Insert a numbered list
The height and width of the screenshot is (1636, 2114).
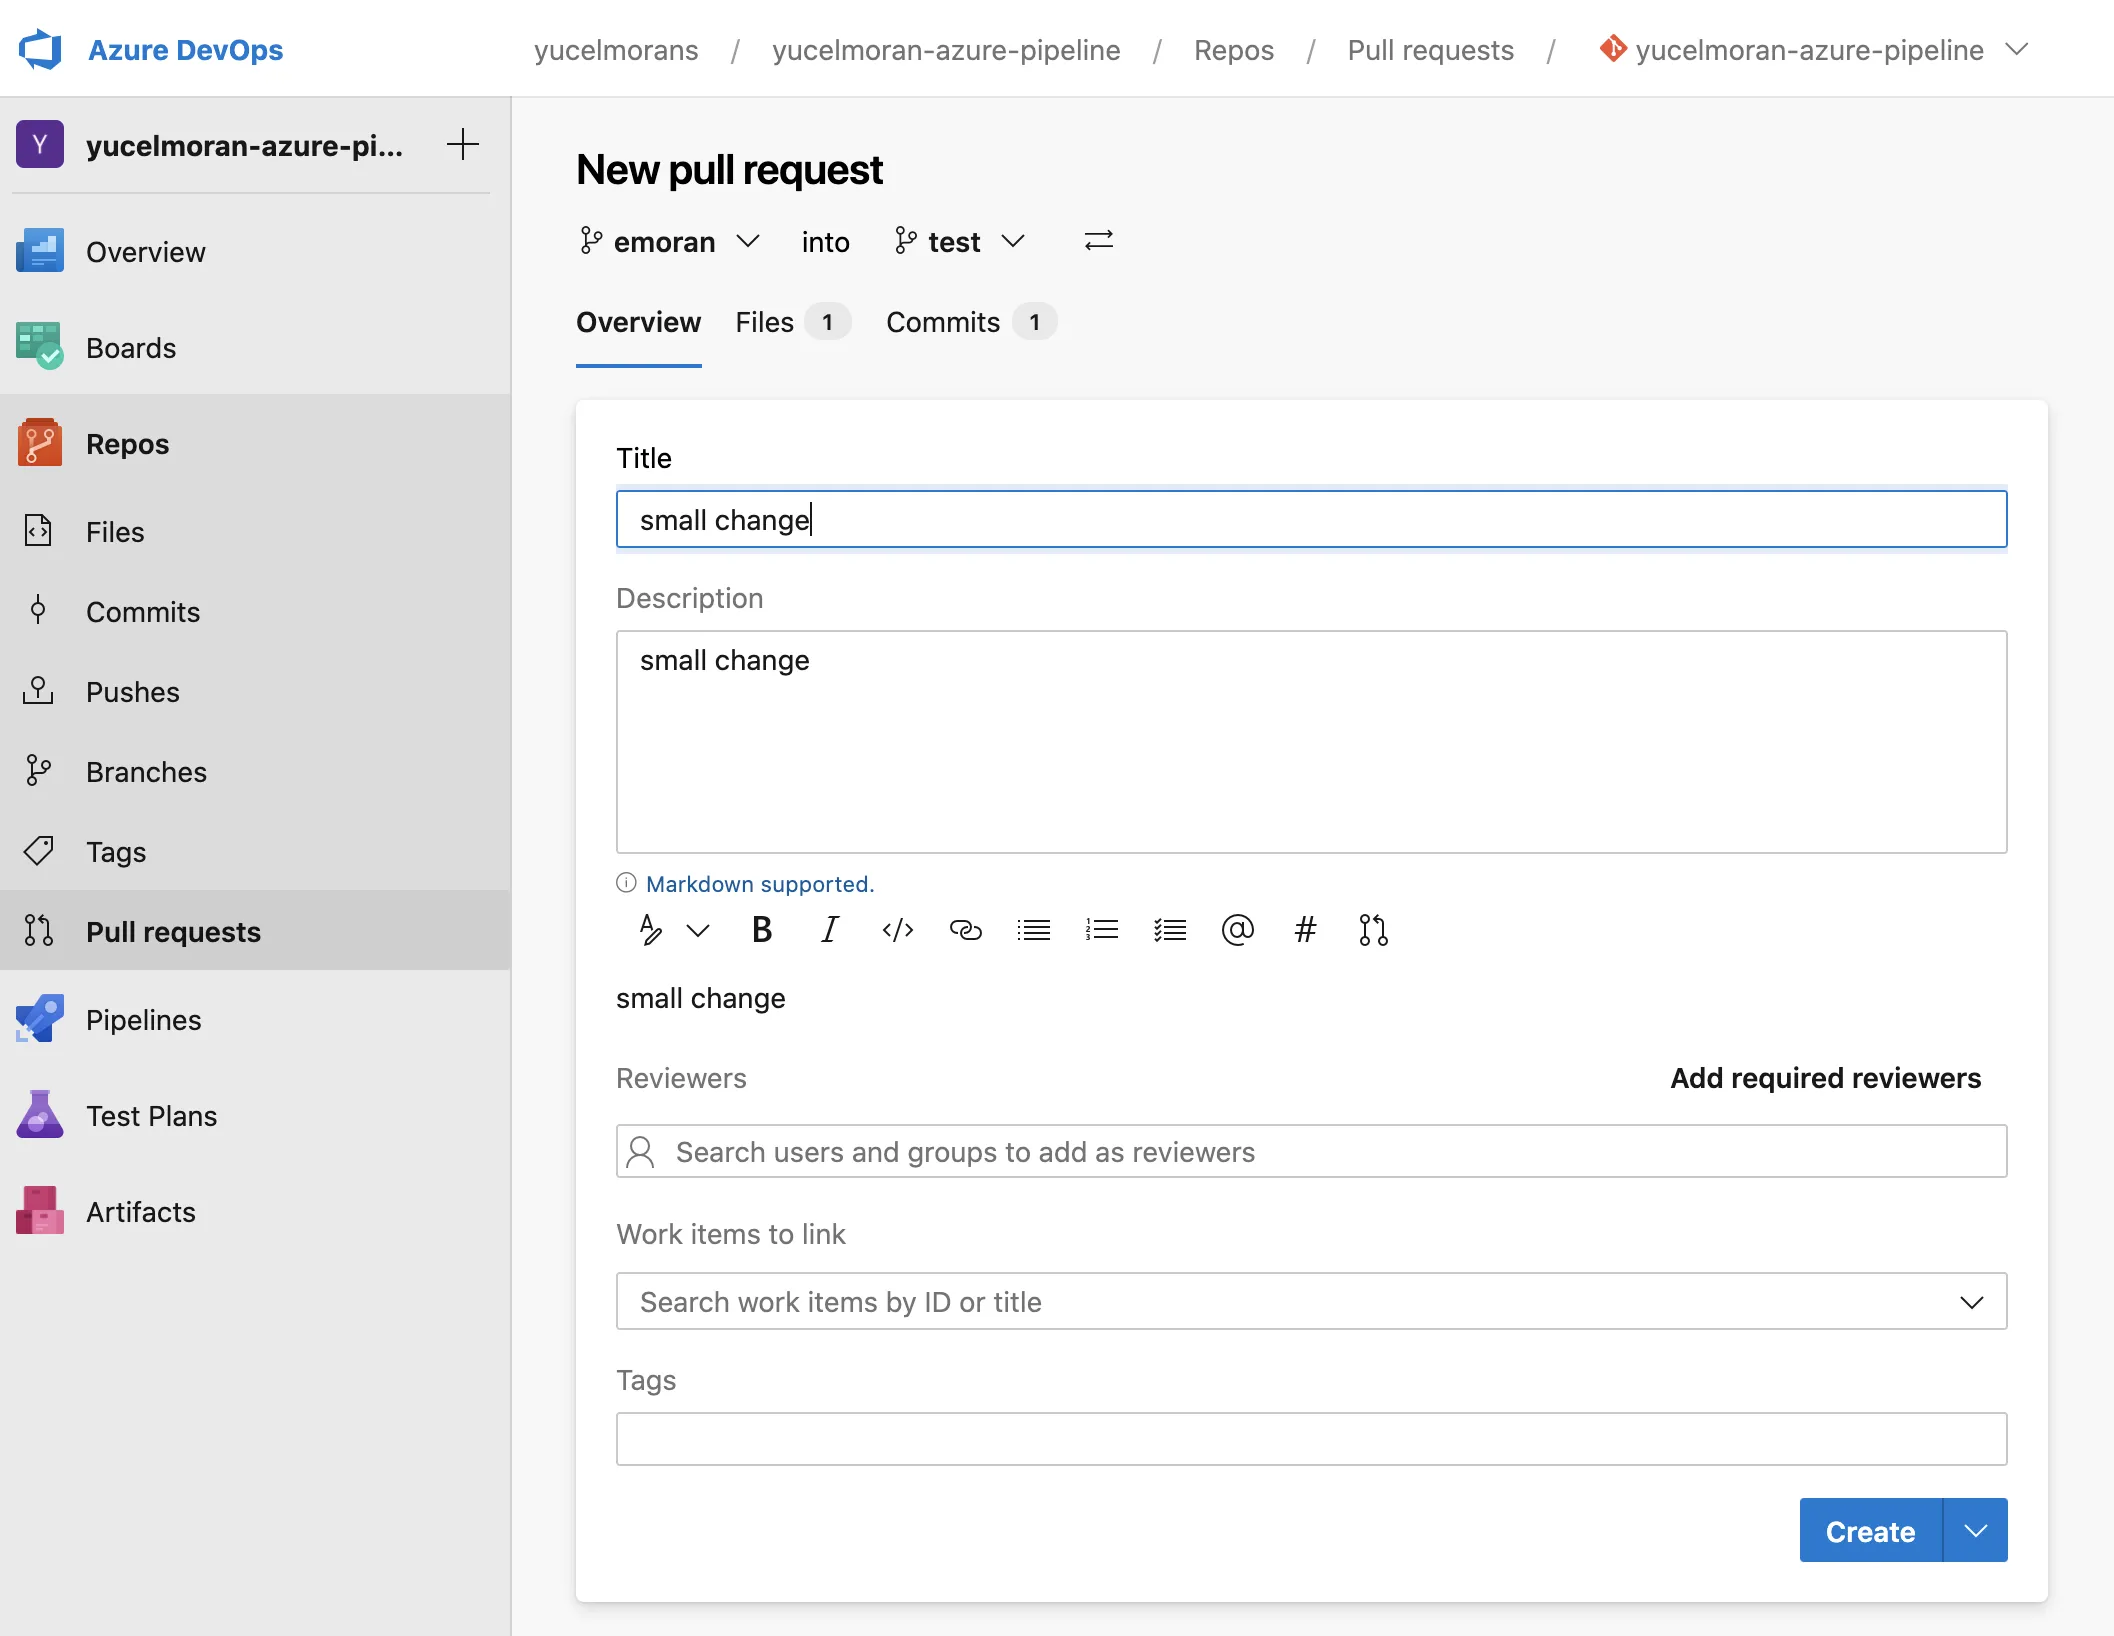1101,930
